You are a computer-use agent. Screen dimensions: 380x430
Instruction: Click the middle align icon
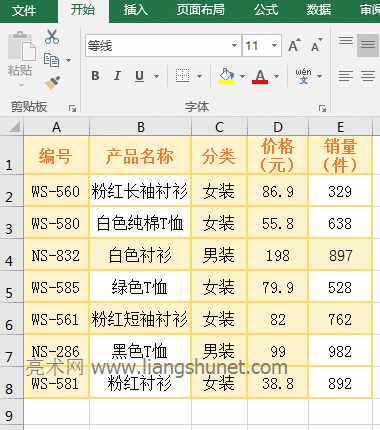[368, 45]
